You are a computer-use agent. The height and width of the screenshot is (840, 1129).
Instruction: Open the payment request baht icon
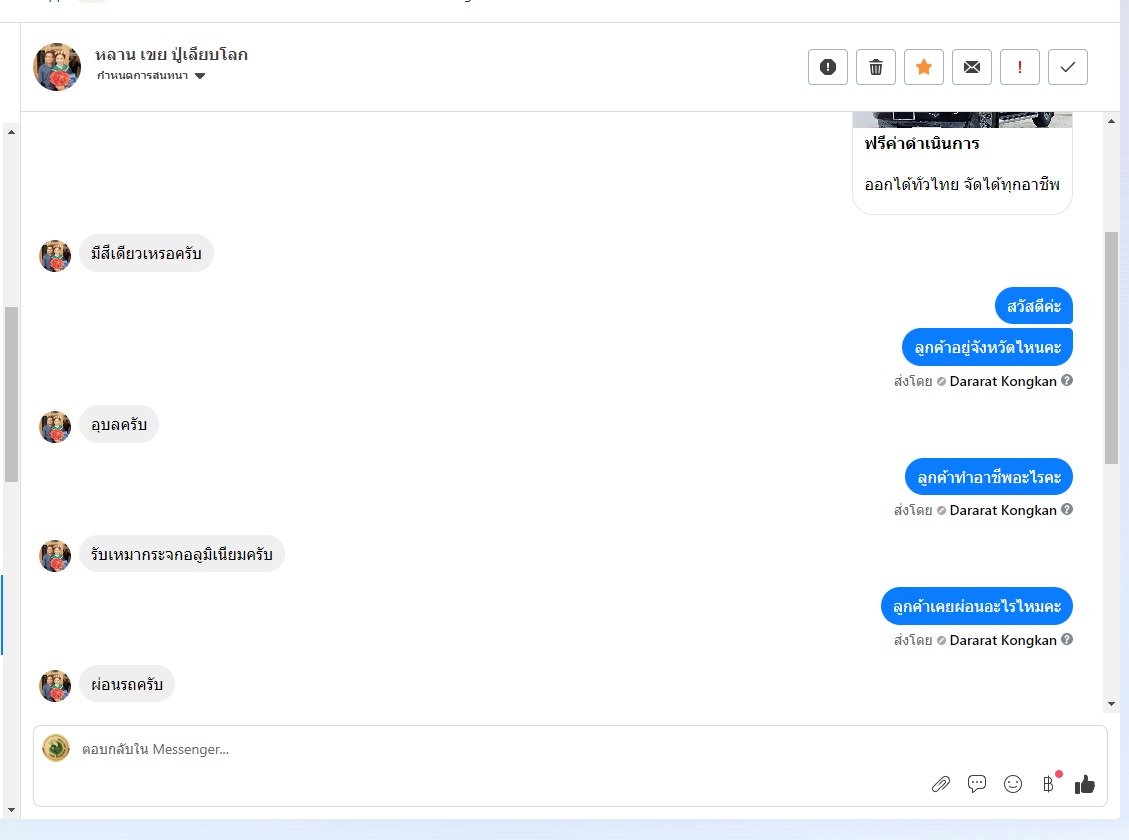[1048, 784]
